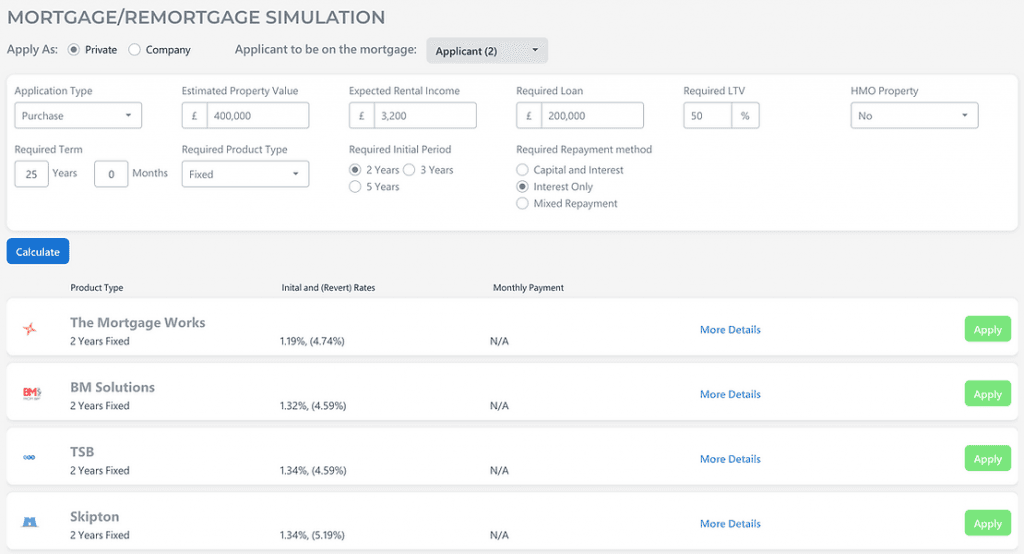The height and width of the screenshot is (554, 1024).
Task: Click Required Term Months field 0
Action: (111, 174)
